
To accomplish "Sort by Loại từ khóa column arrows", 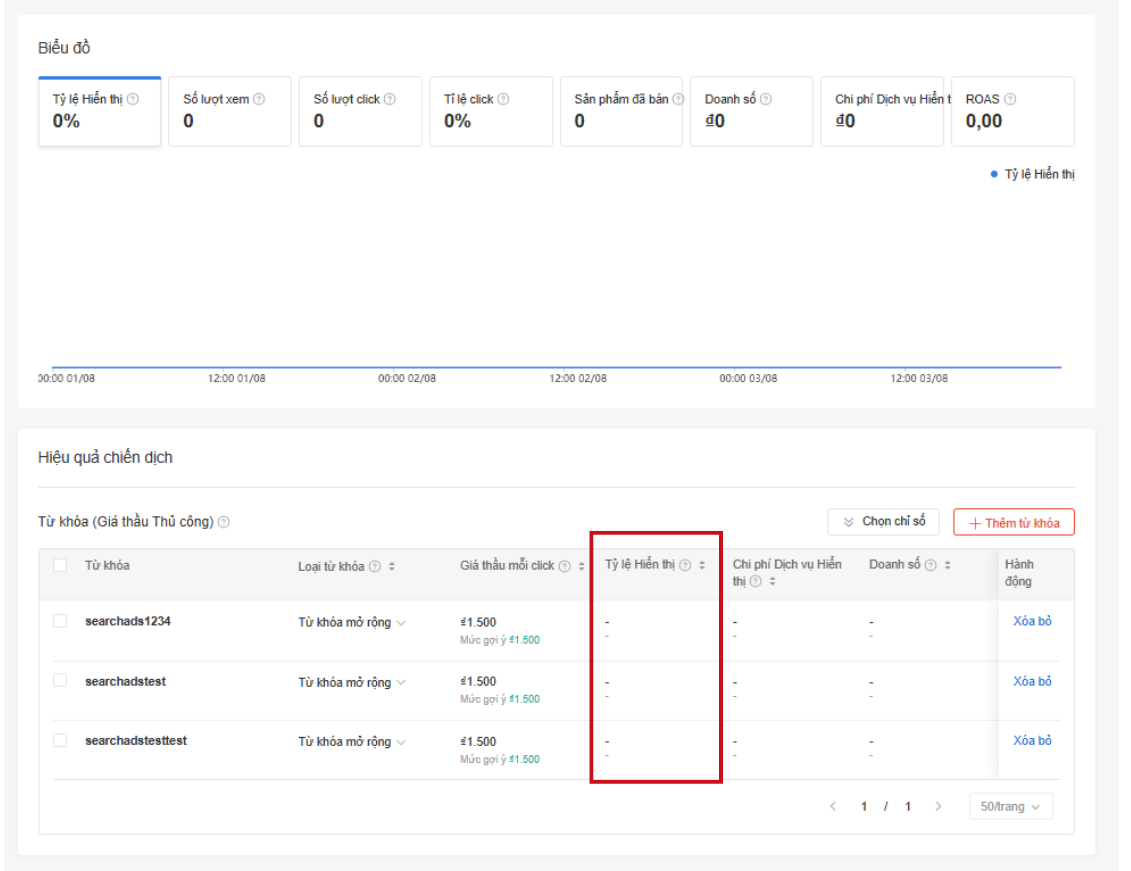I will point(392,567).
